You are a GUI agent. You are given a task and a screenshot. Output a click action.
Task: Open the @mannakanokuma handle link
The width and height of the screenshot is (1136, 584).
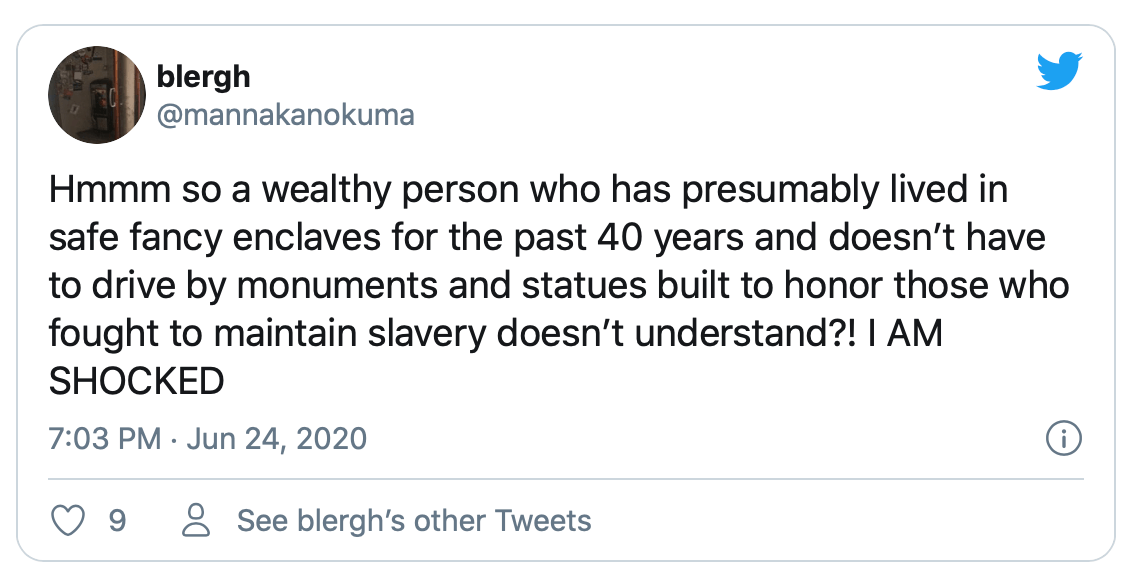point(285,115)
